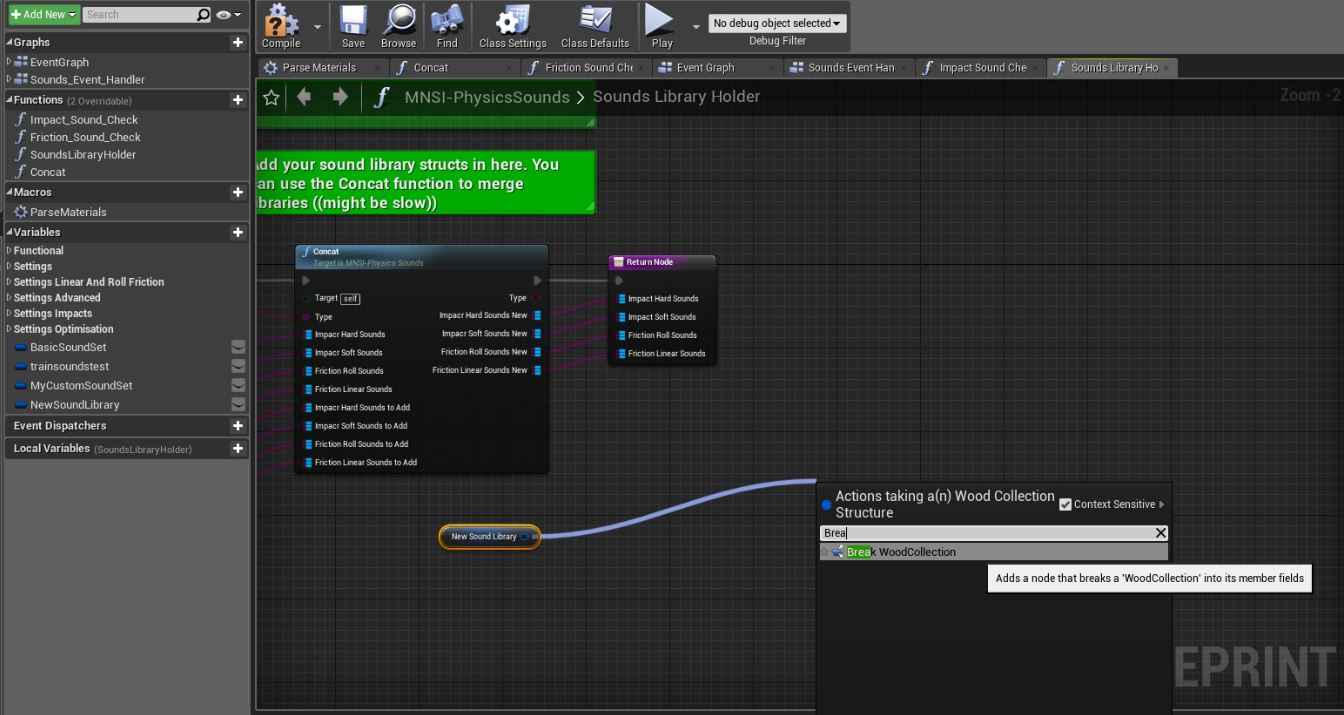Expand the Settings Impacts variable category
This screenshot has height=715, width=1344.
[x=53, y=313]
